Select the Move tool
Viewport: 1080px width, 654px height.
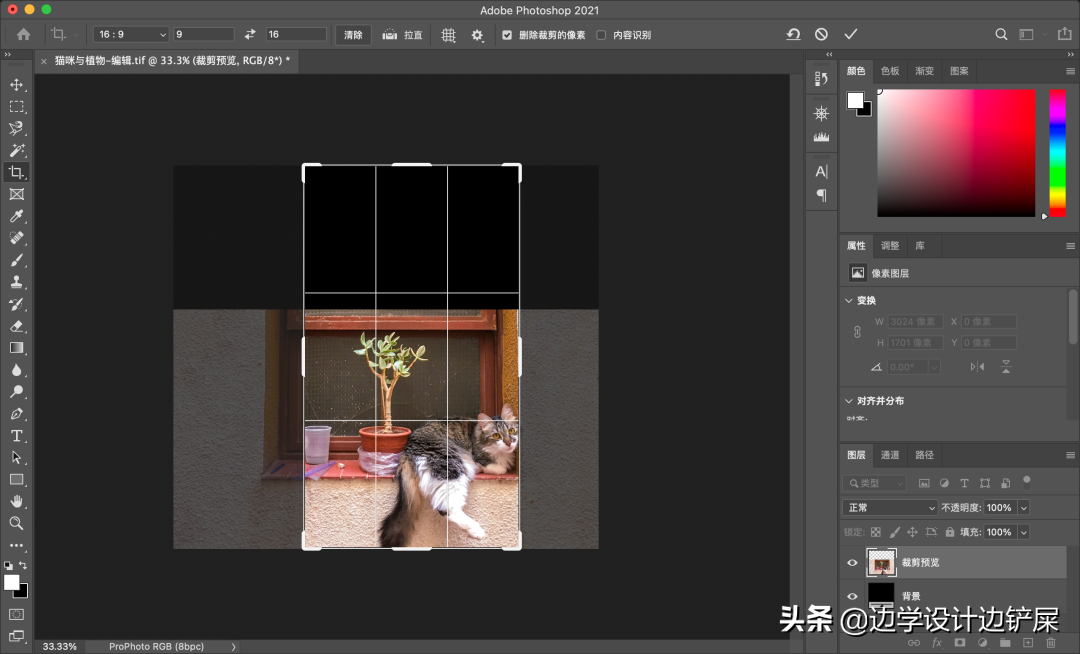(x=17, y=85)
